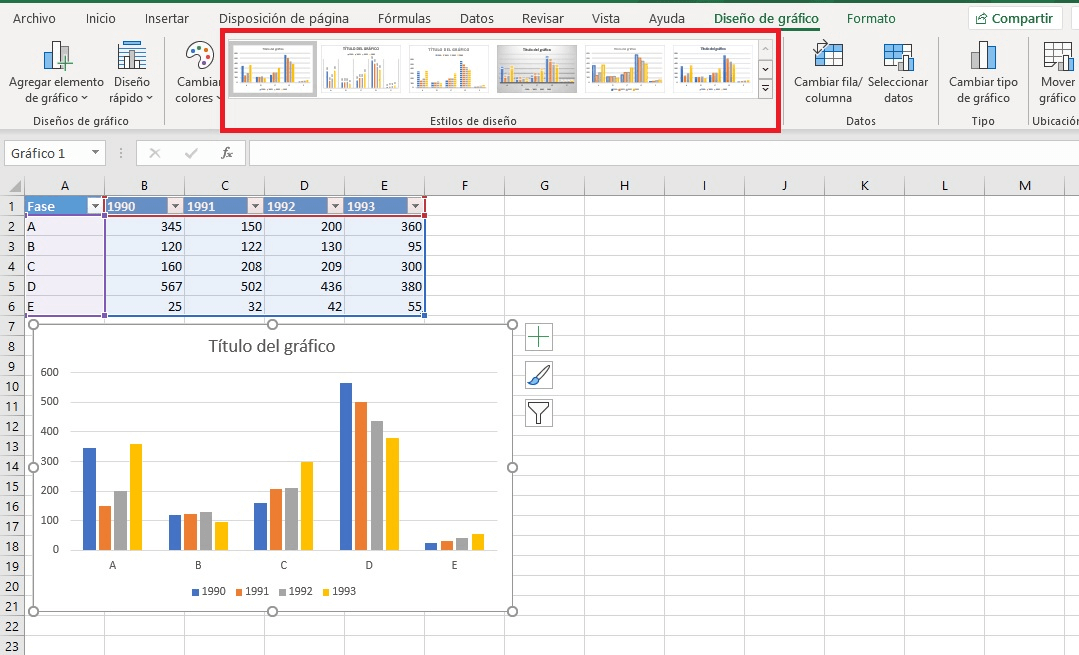Image resolution: width=1079 pixels, height=655 pixels.
Task: Switch to the Ayuda tab
Action: pyautogui.click(x=666, y=19)
